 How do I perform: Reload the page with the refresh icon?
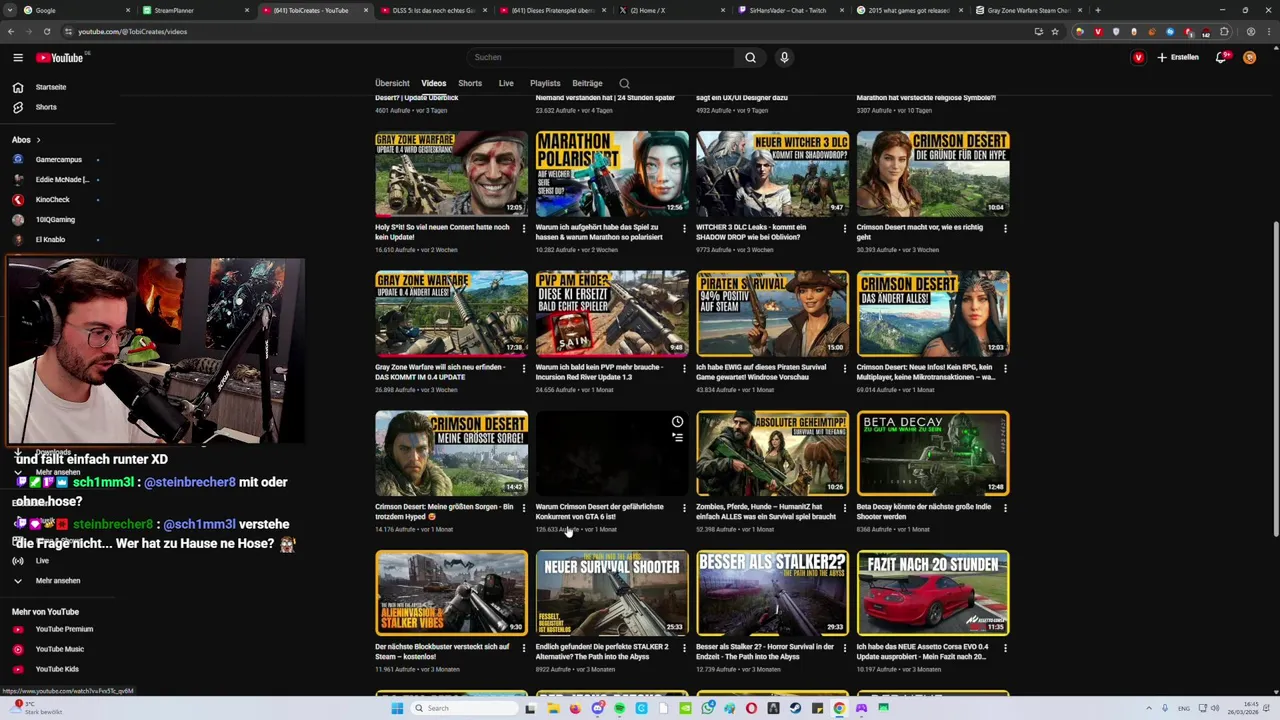click(46, 32)
